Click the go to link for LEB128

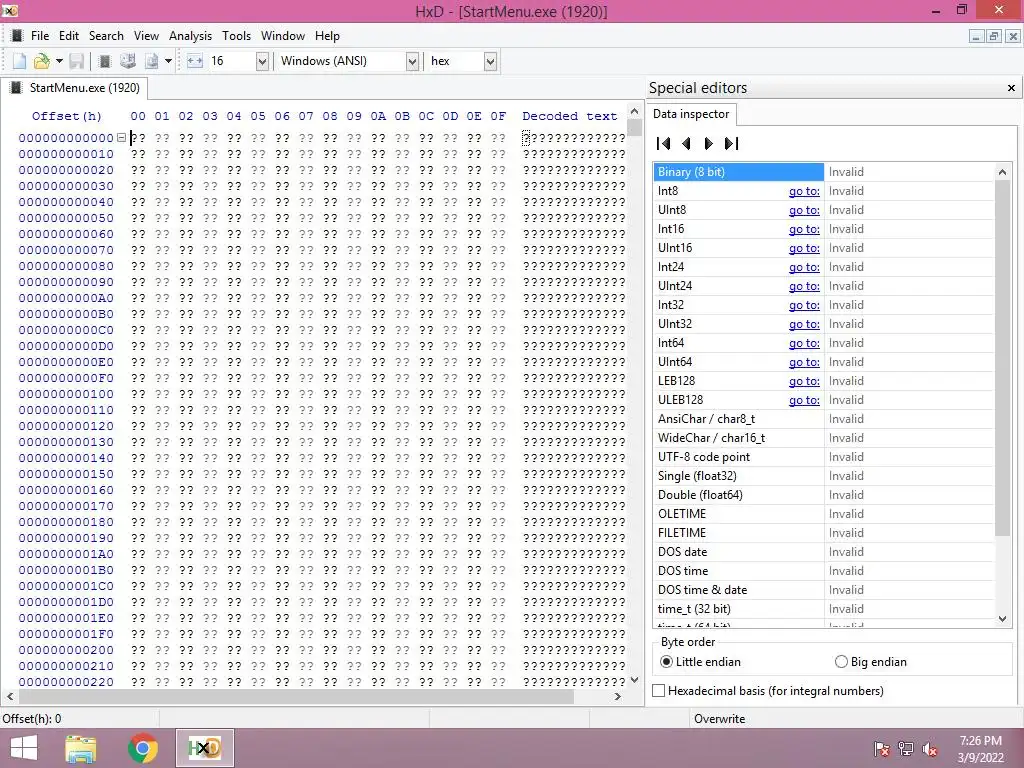pyautogui.click(x=804, y=381)
